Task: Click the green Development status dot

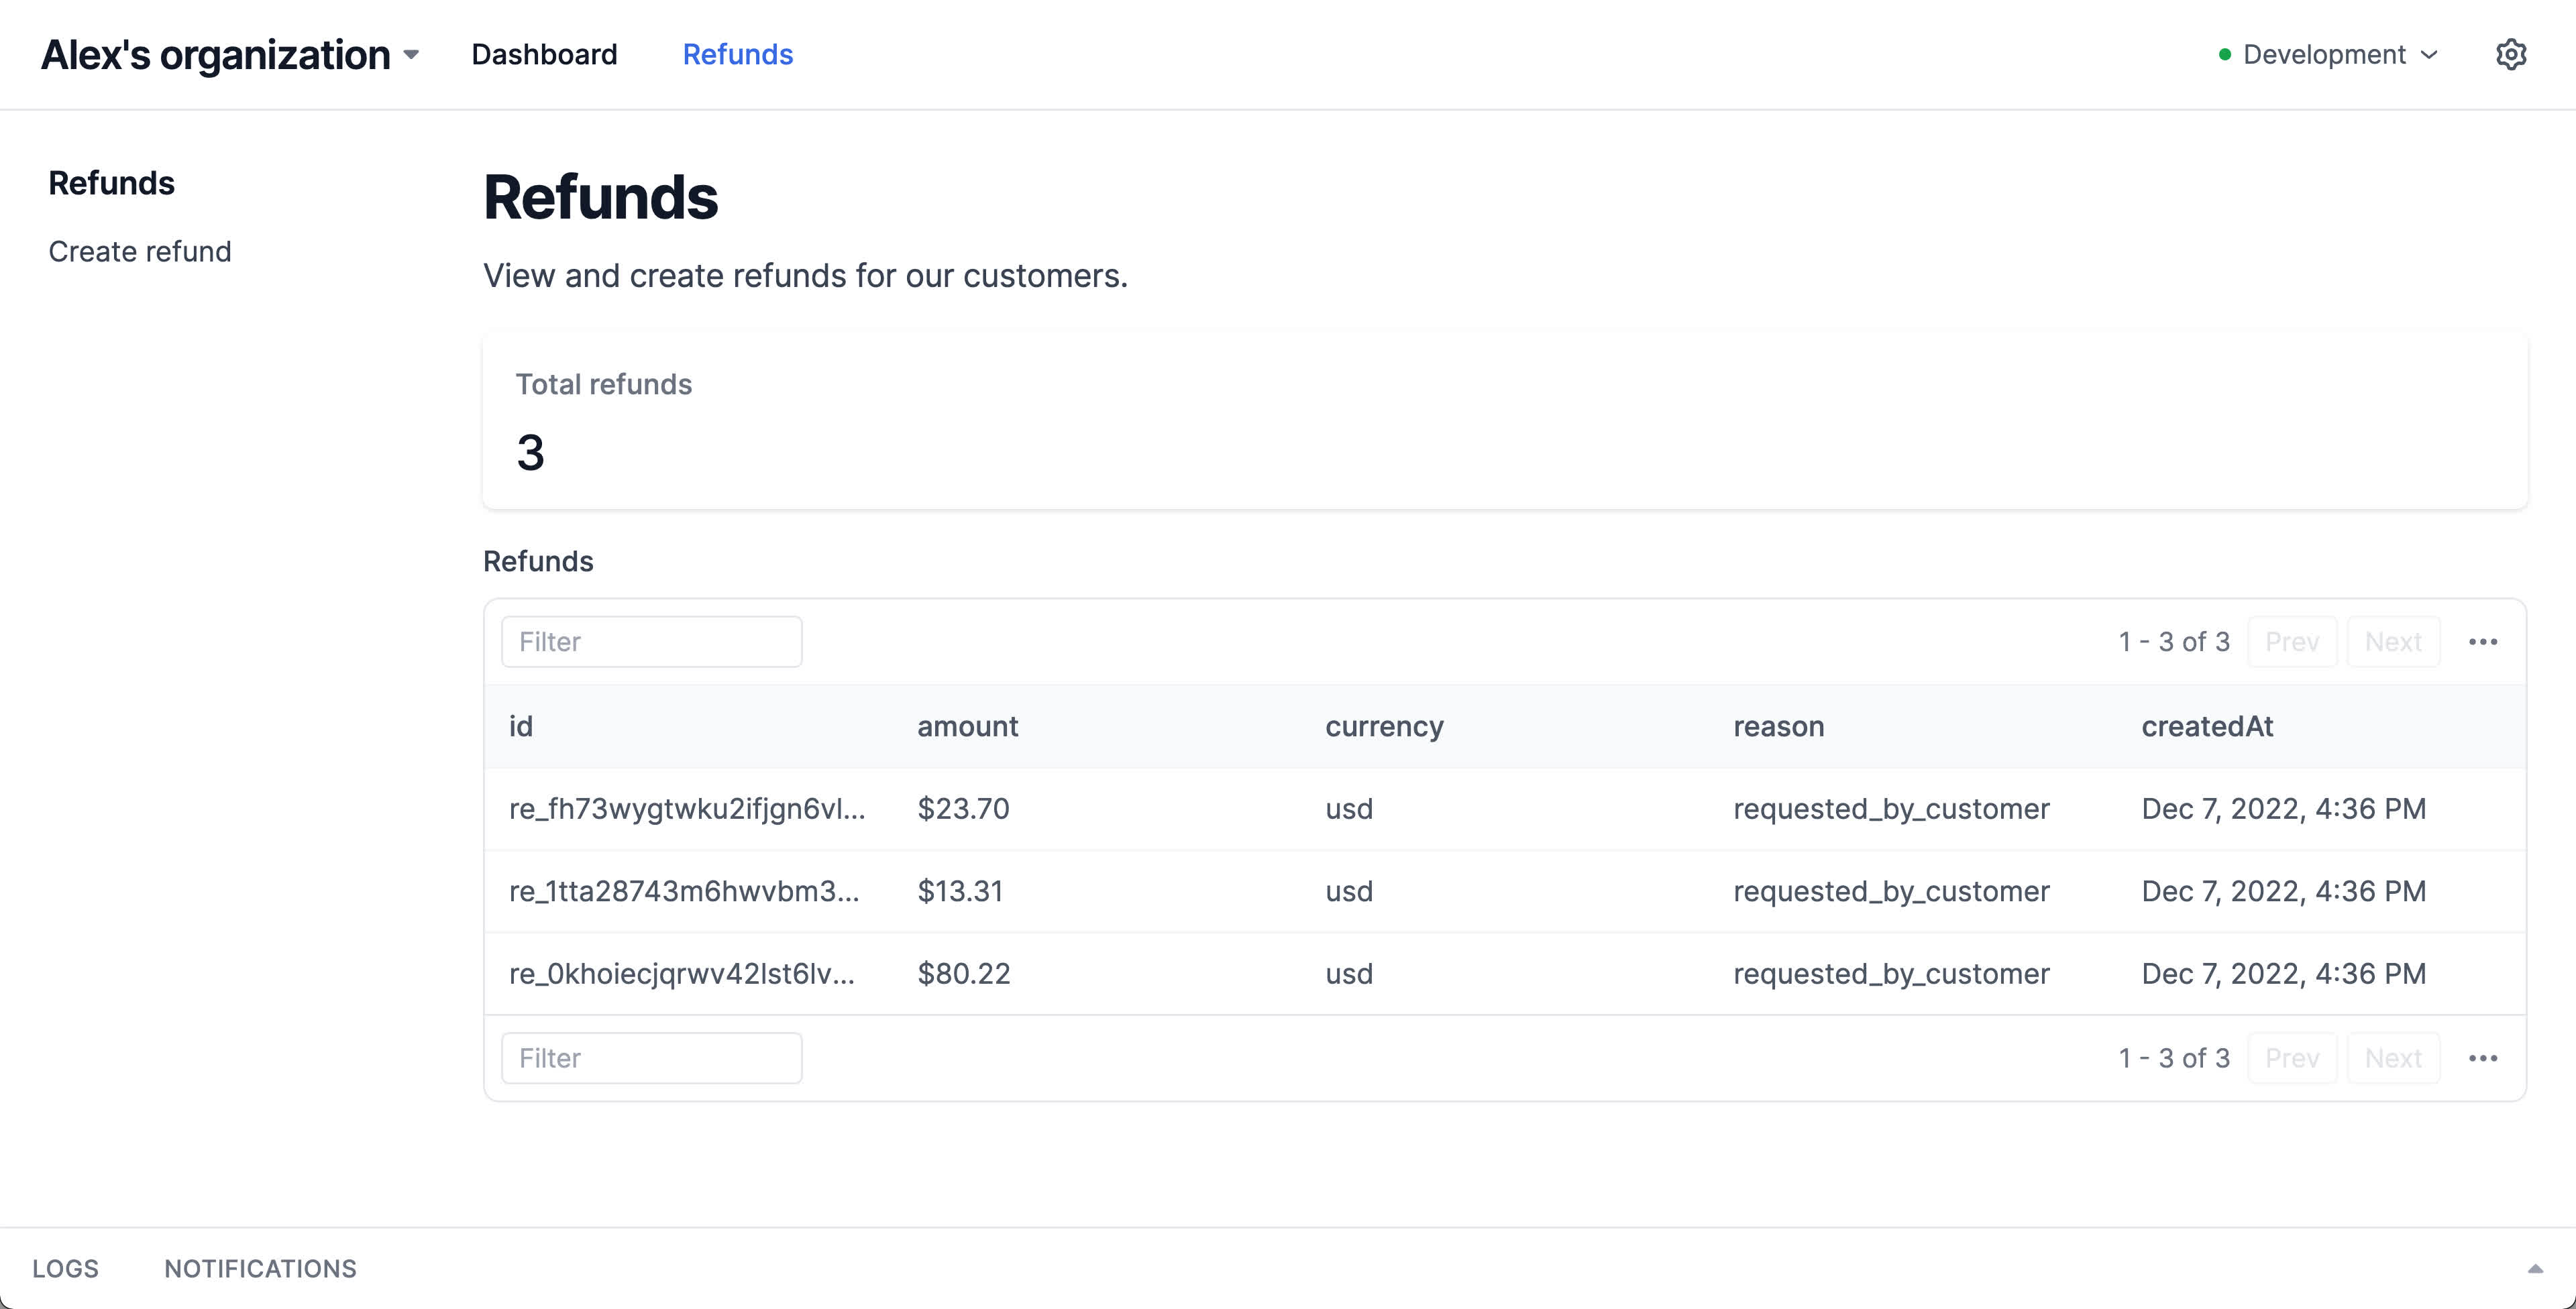Action: 2224,55
